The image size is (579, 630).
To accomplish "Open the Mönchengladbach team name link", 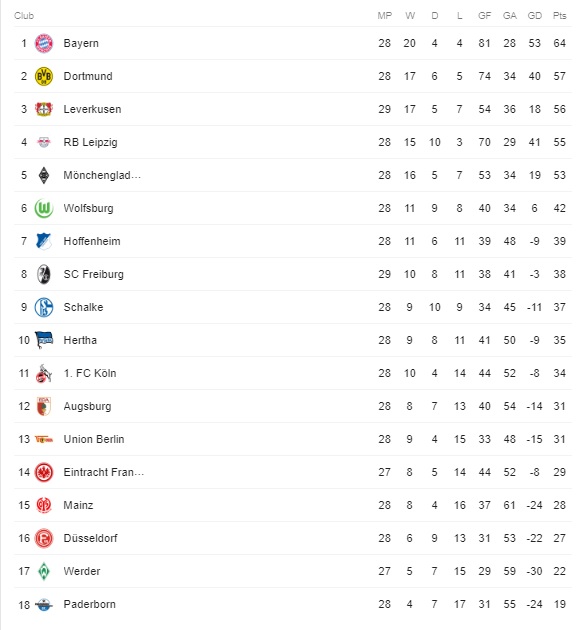I will (102, 175).
